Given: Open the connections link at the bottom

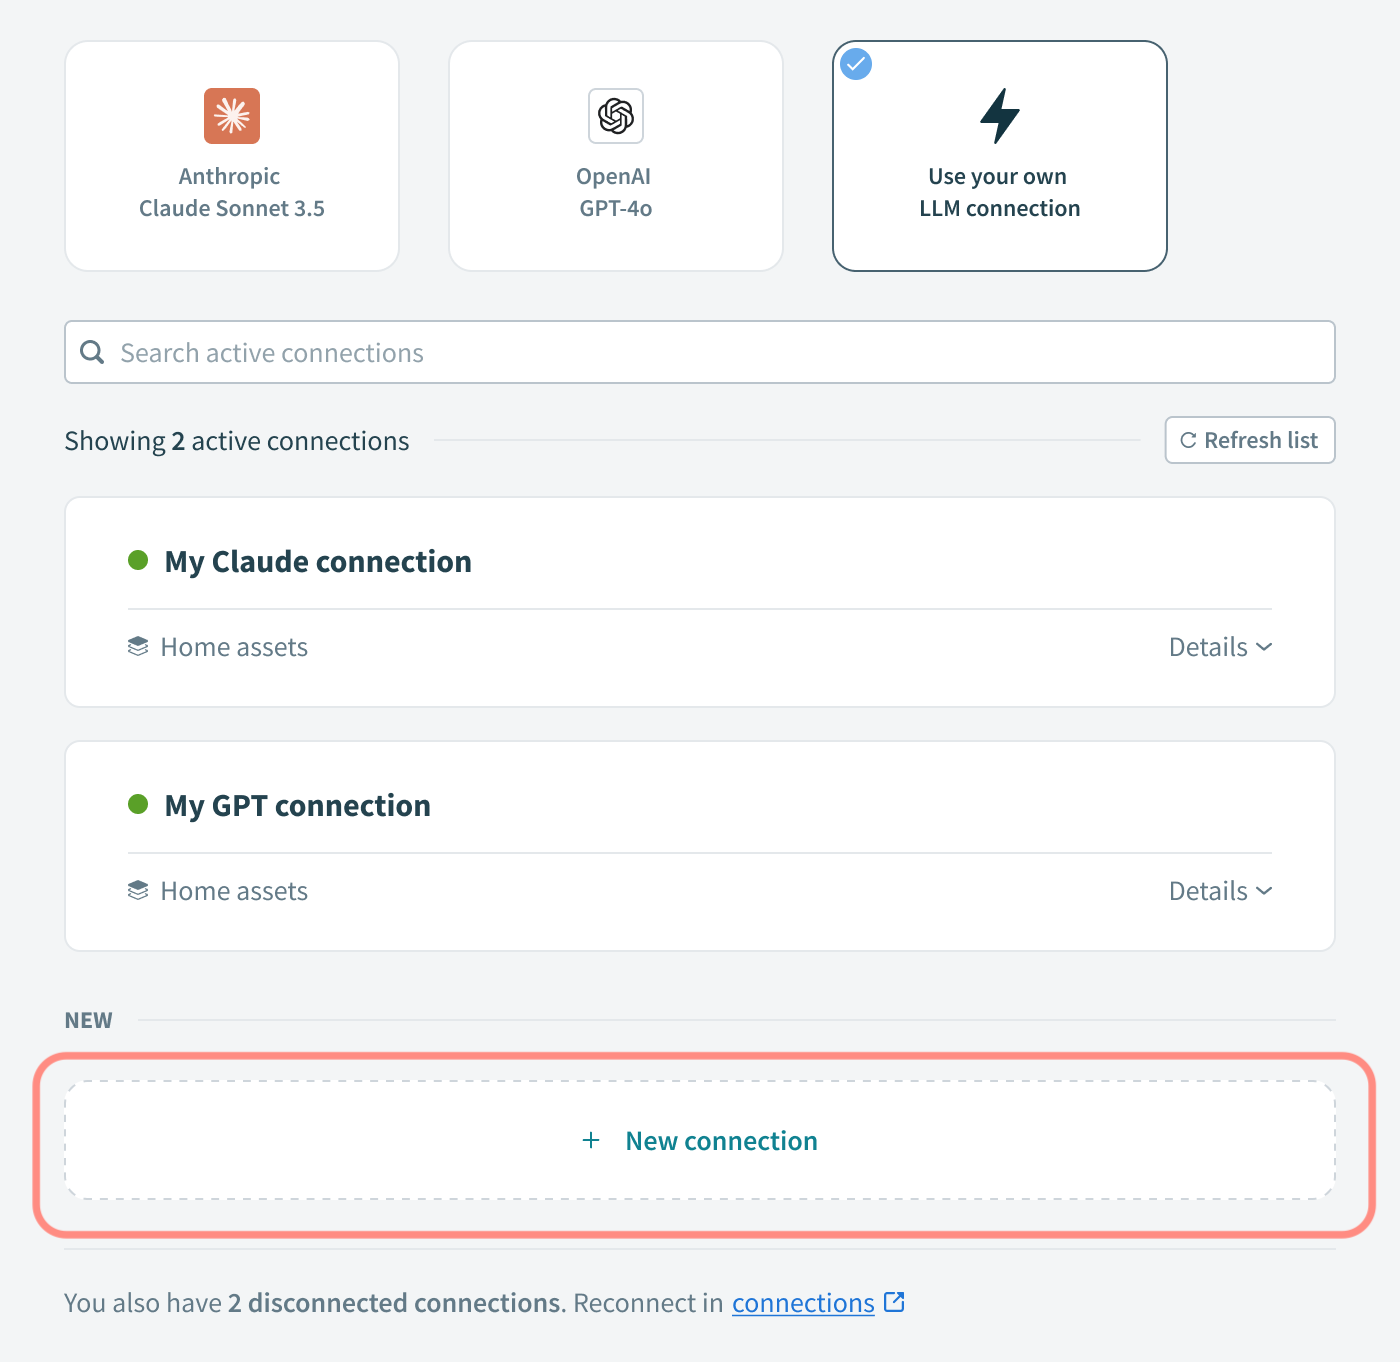Looking at the screenshot, I should (803, 1302).
